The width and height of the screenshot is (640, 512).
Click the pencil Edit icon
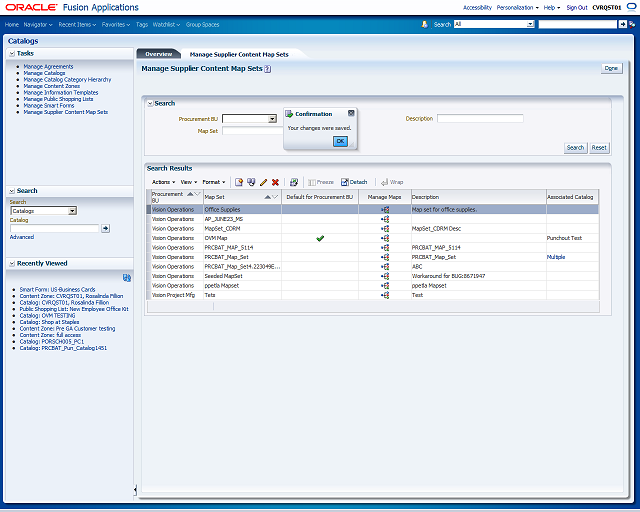263,182
